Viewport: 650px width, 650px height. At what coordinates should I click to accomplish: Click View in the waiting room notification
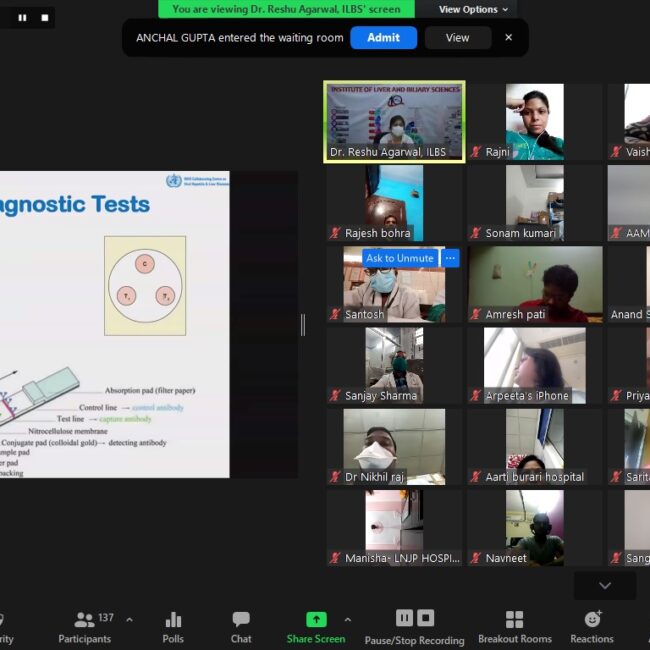[x=457, y=37]
